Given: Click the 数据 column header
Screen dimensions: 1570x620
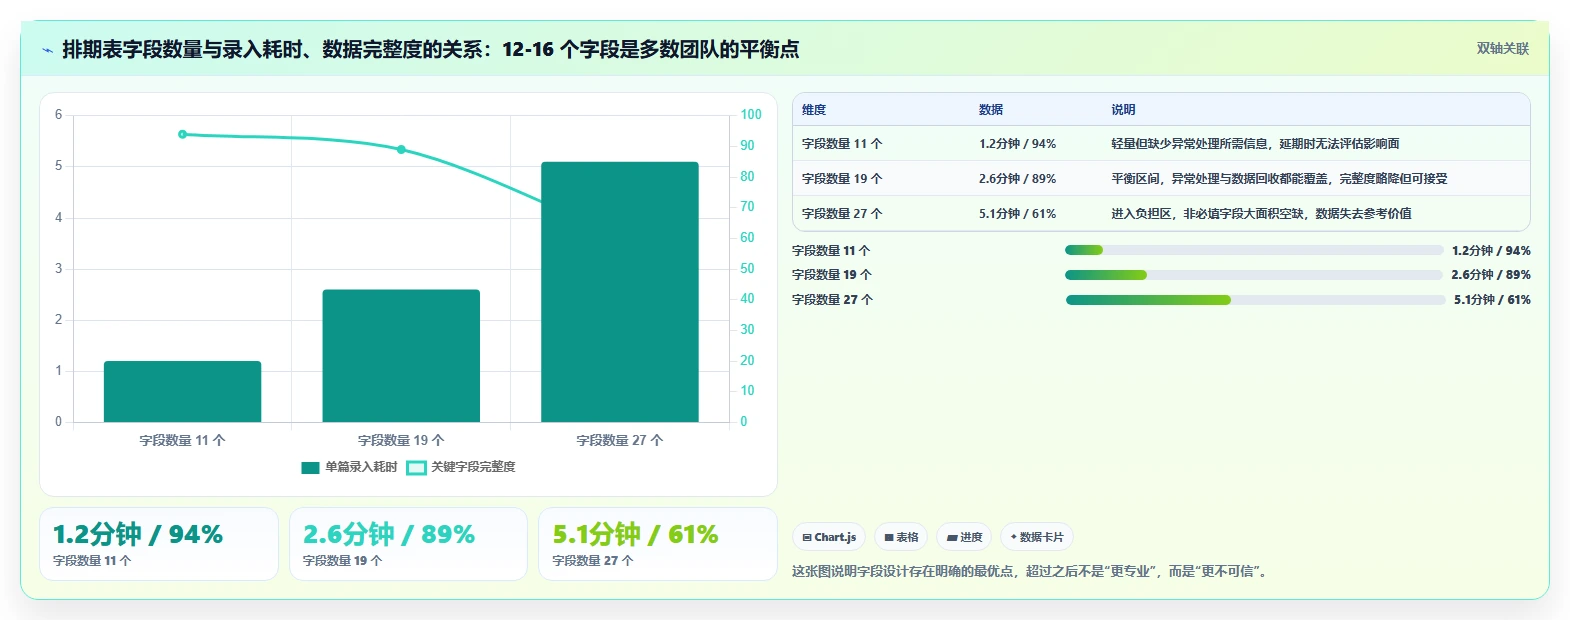Looking at the screenshot, I should (991, 110).
